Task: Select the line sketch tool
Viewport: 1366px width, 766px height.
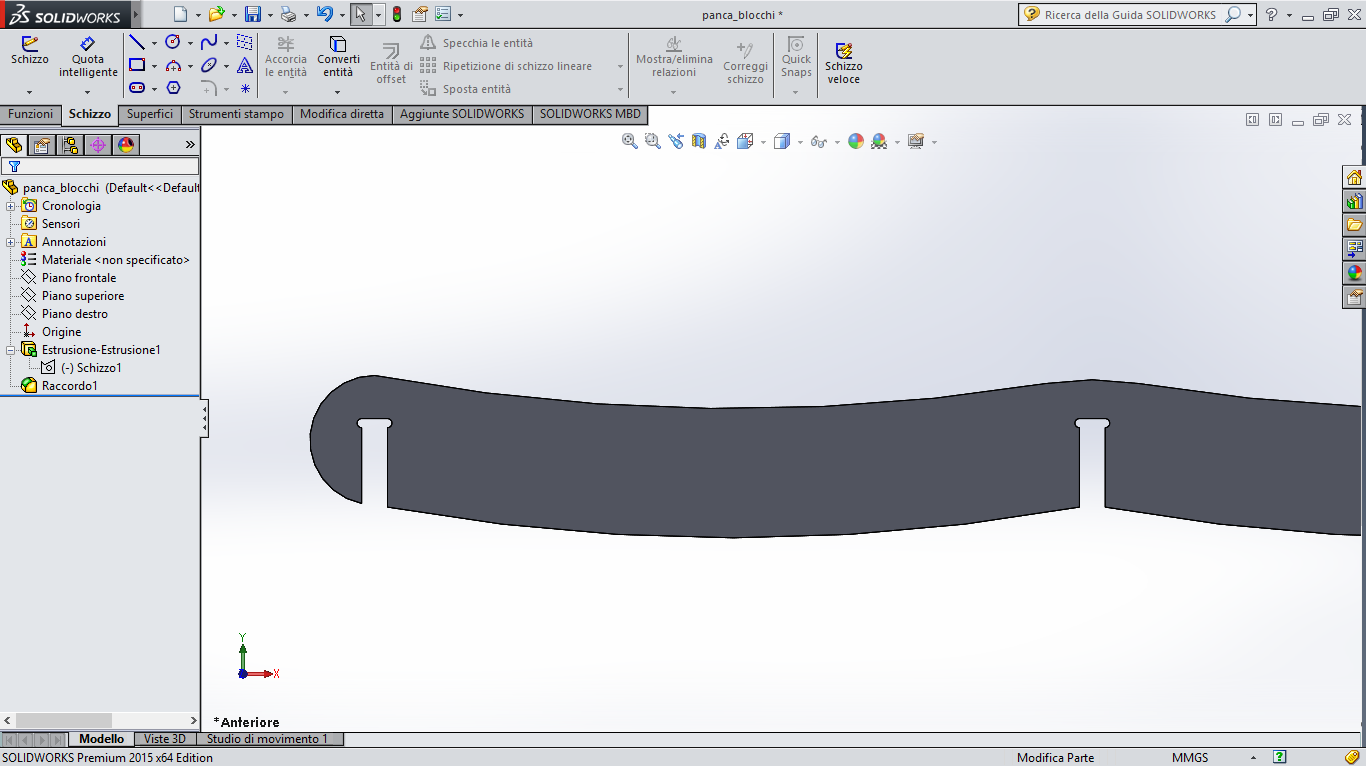Action: [x=137, y=43]
